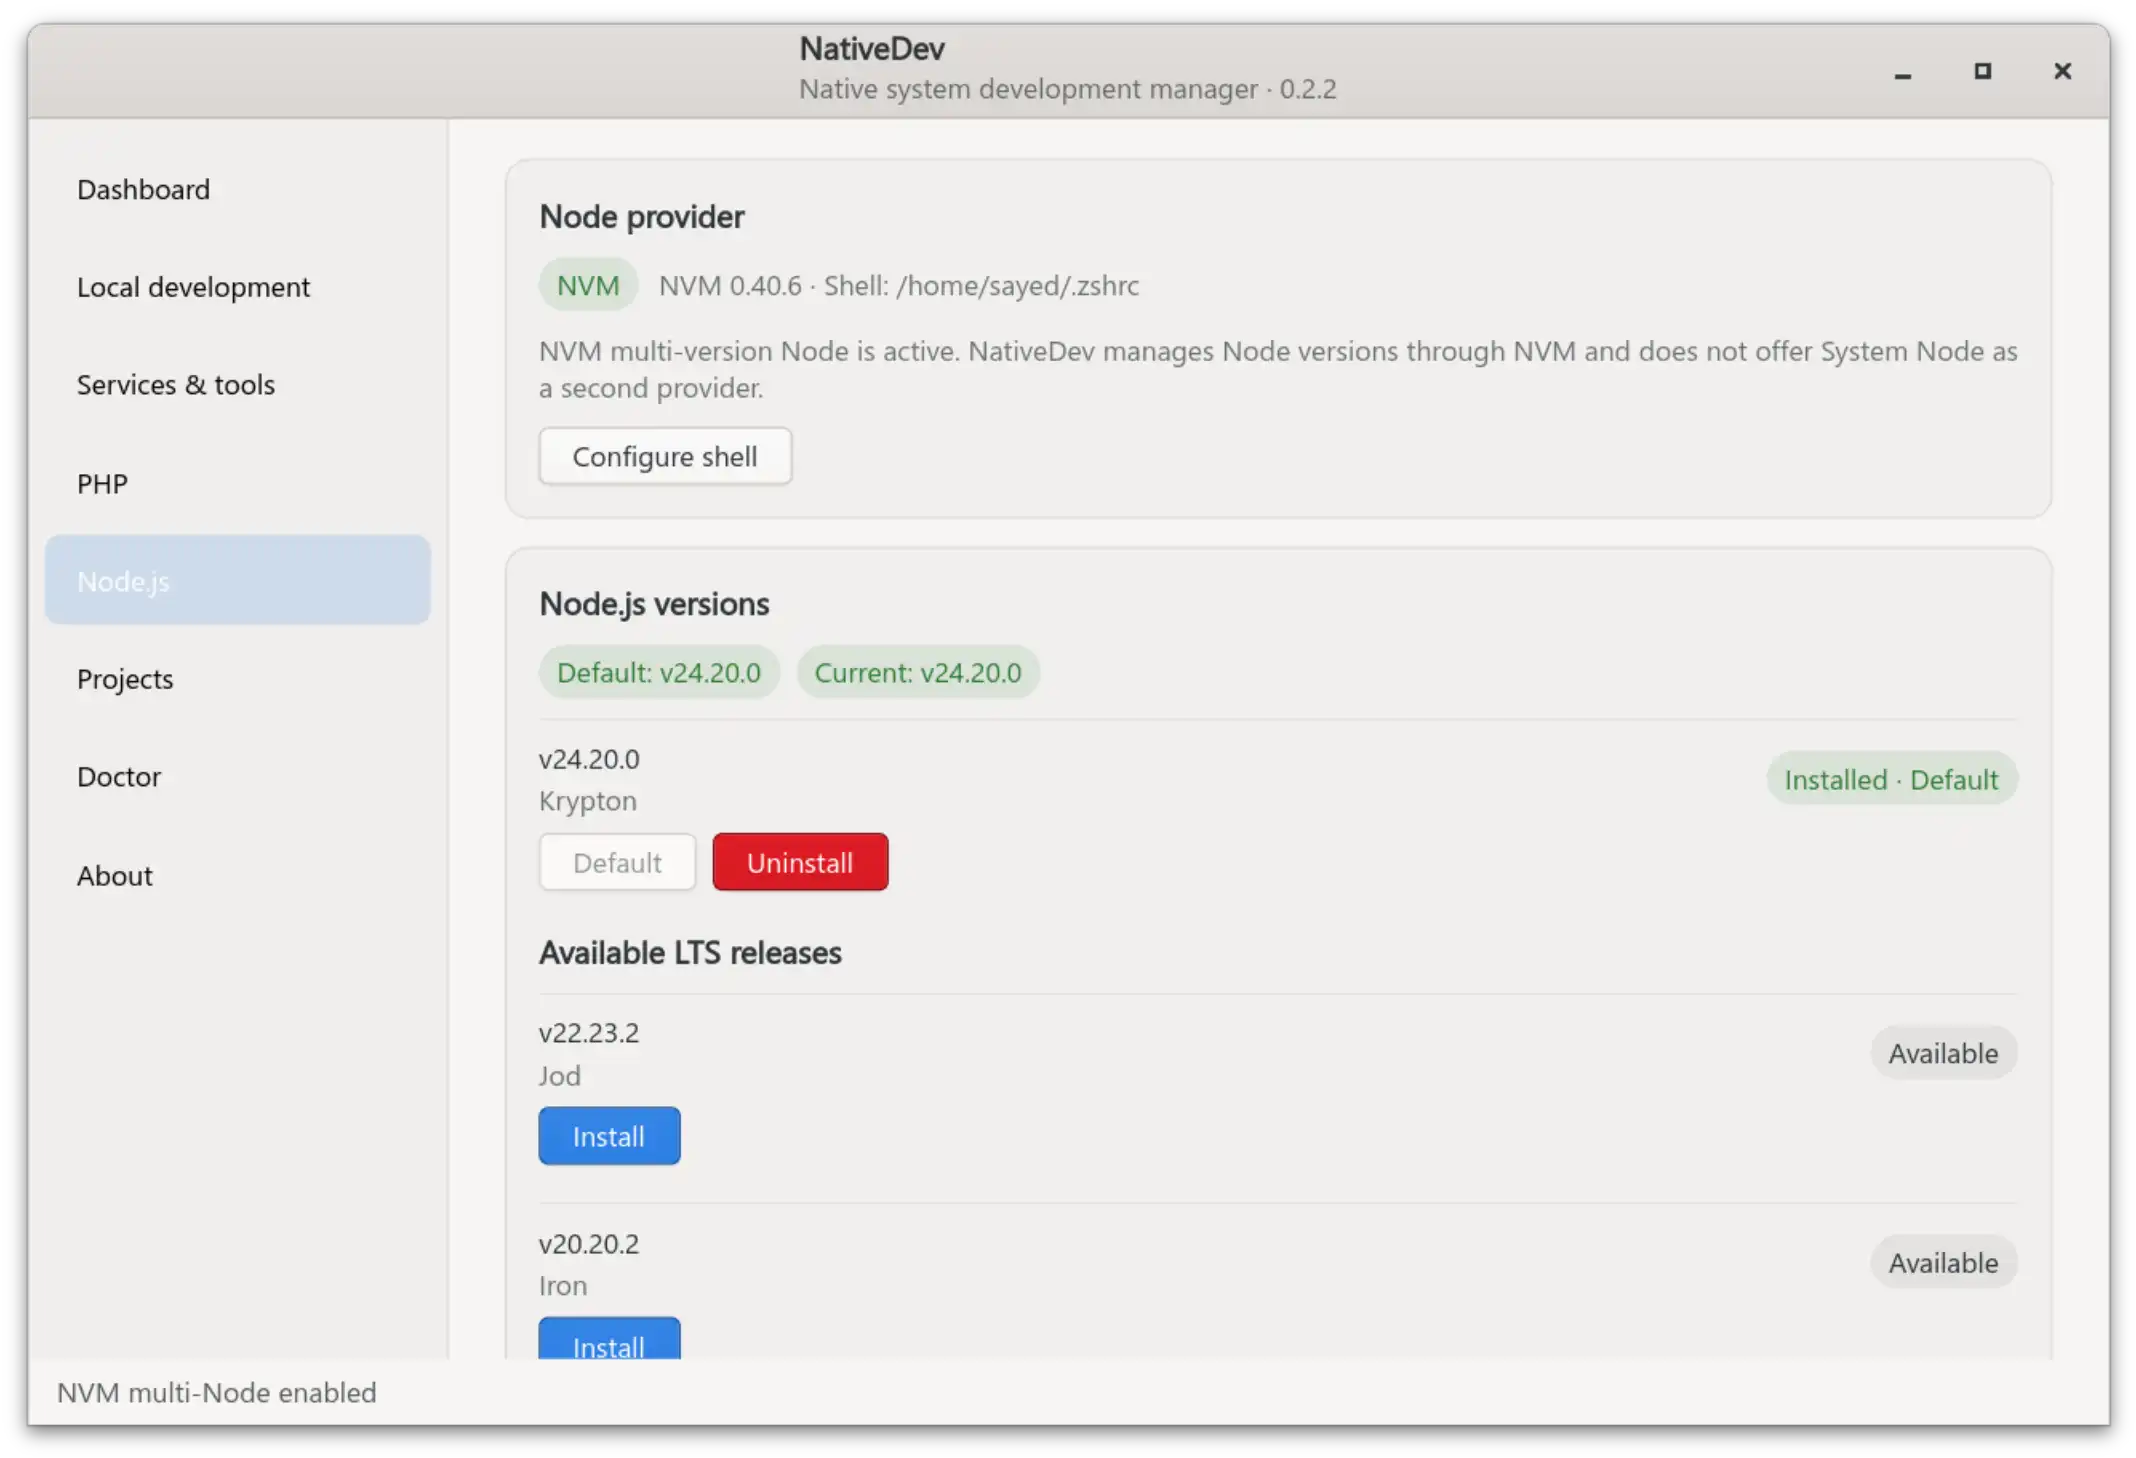Click the Default button for v24.20.0

[617, 862]
